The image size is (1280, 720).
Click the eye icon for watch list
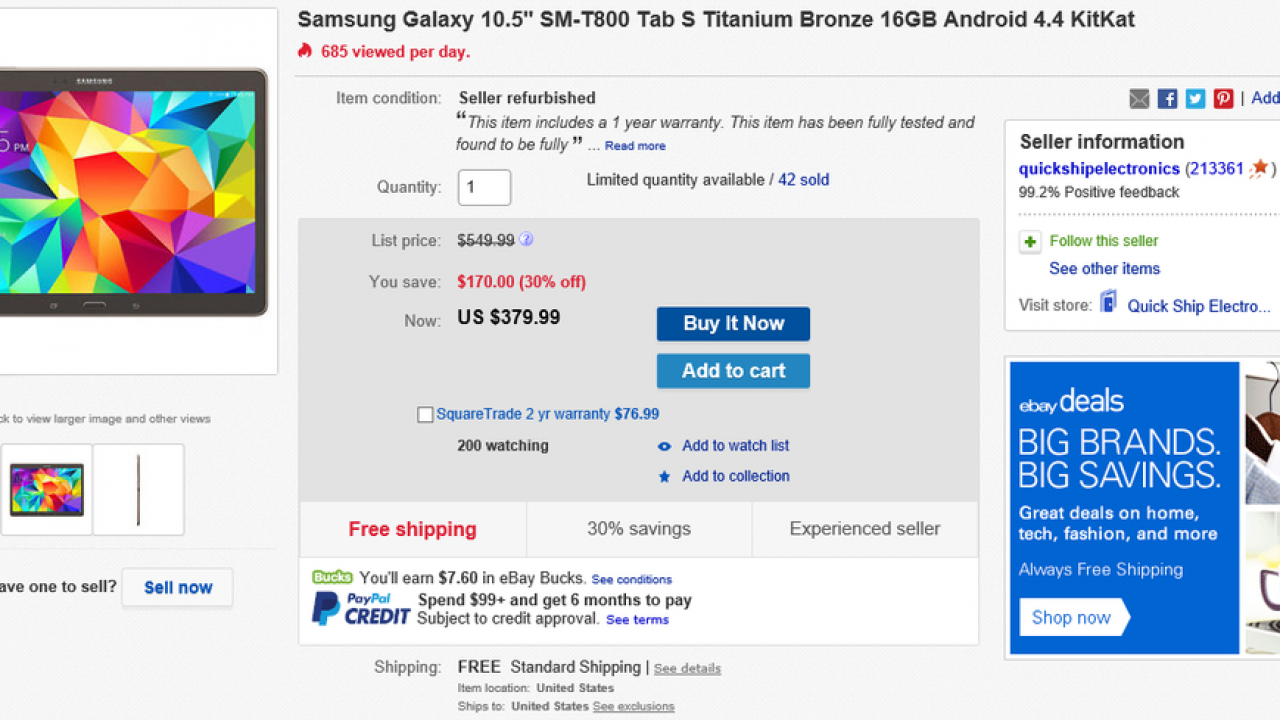click(x=664, y=447)
